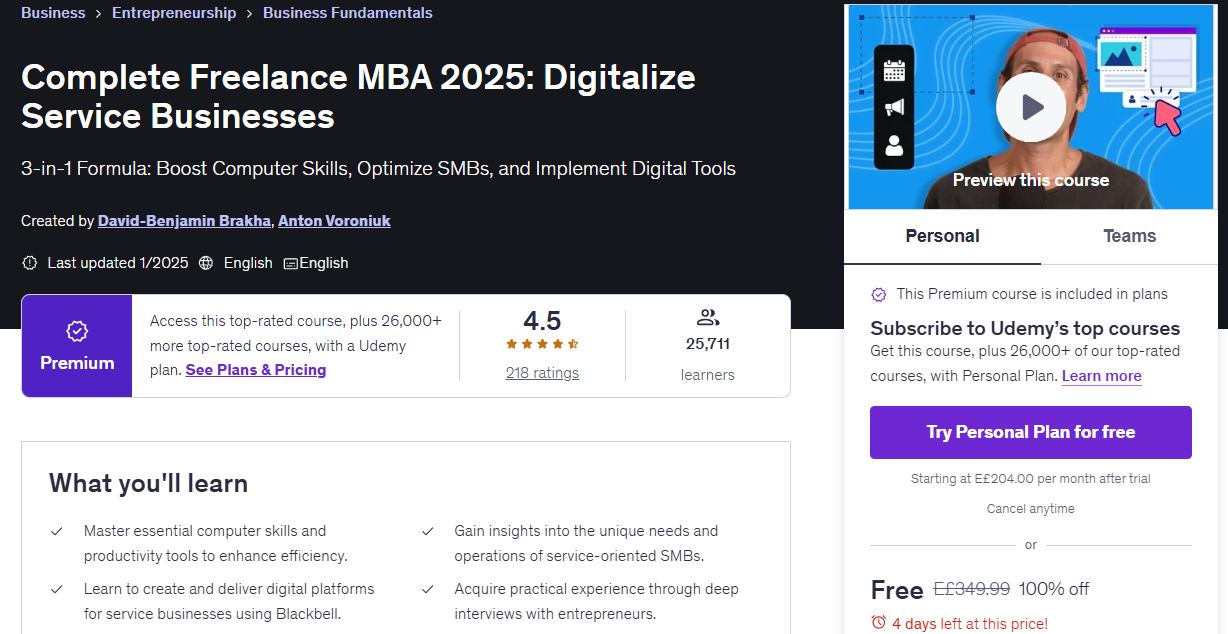This screenshot has width=1228, height=634.
Task: Click the closed captions icon
Action: 290,263
